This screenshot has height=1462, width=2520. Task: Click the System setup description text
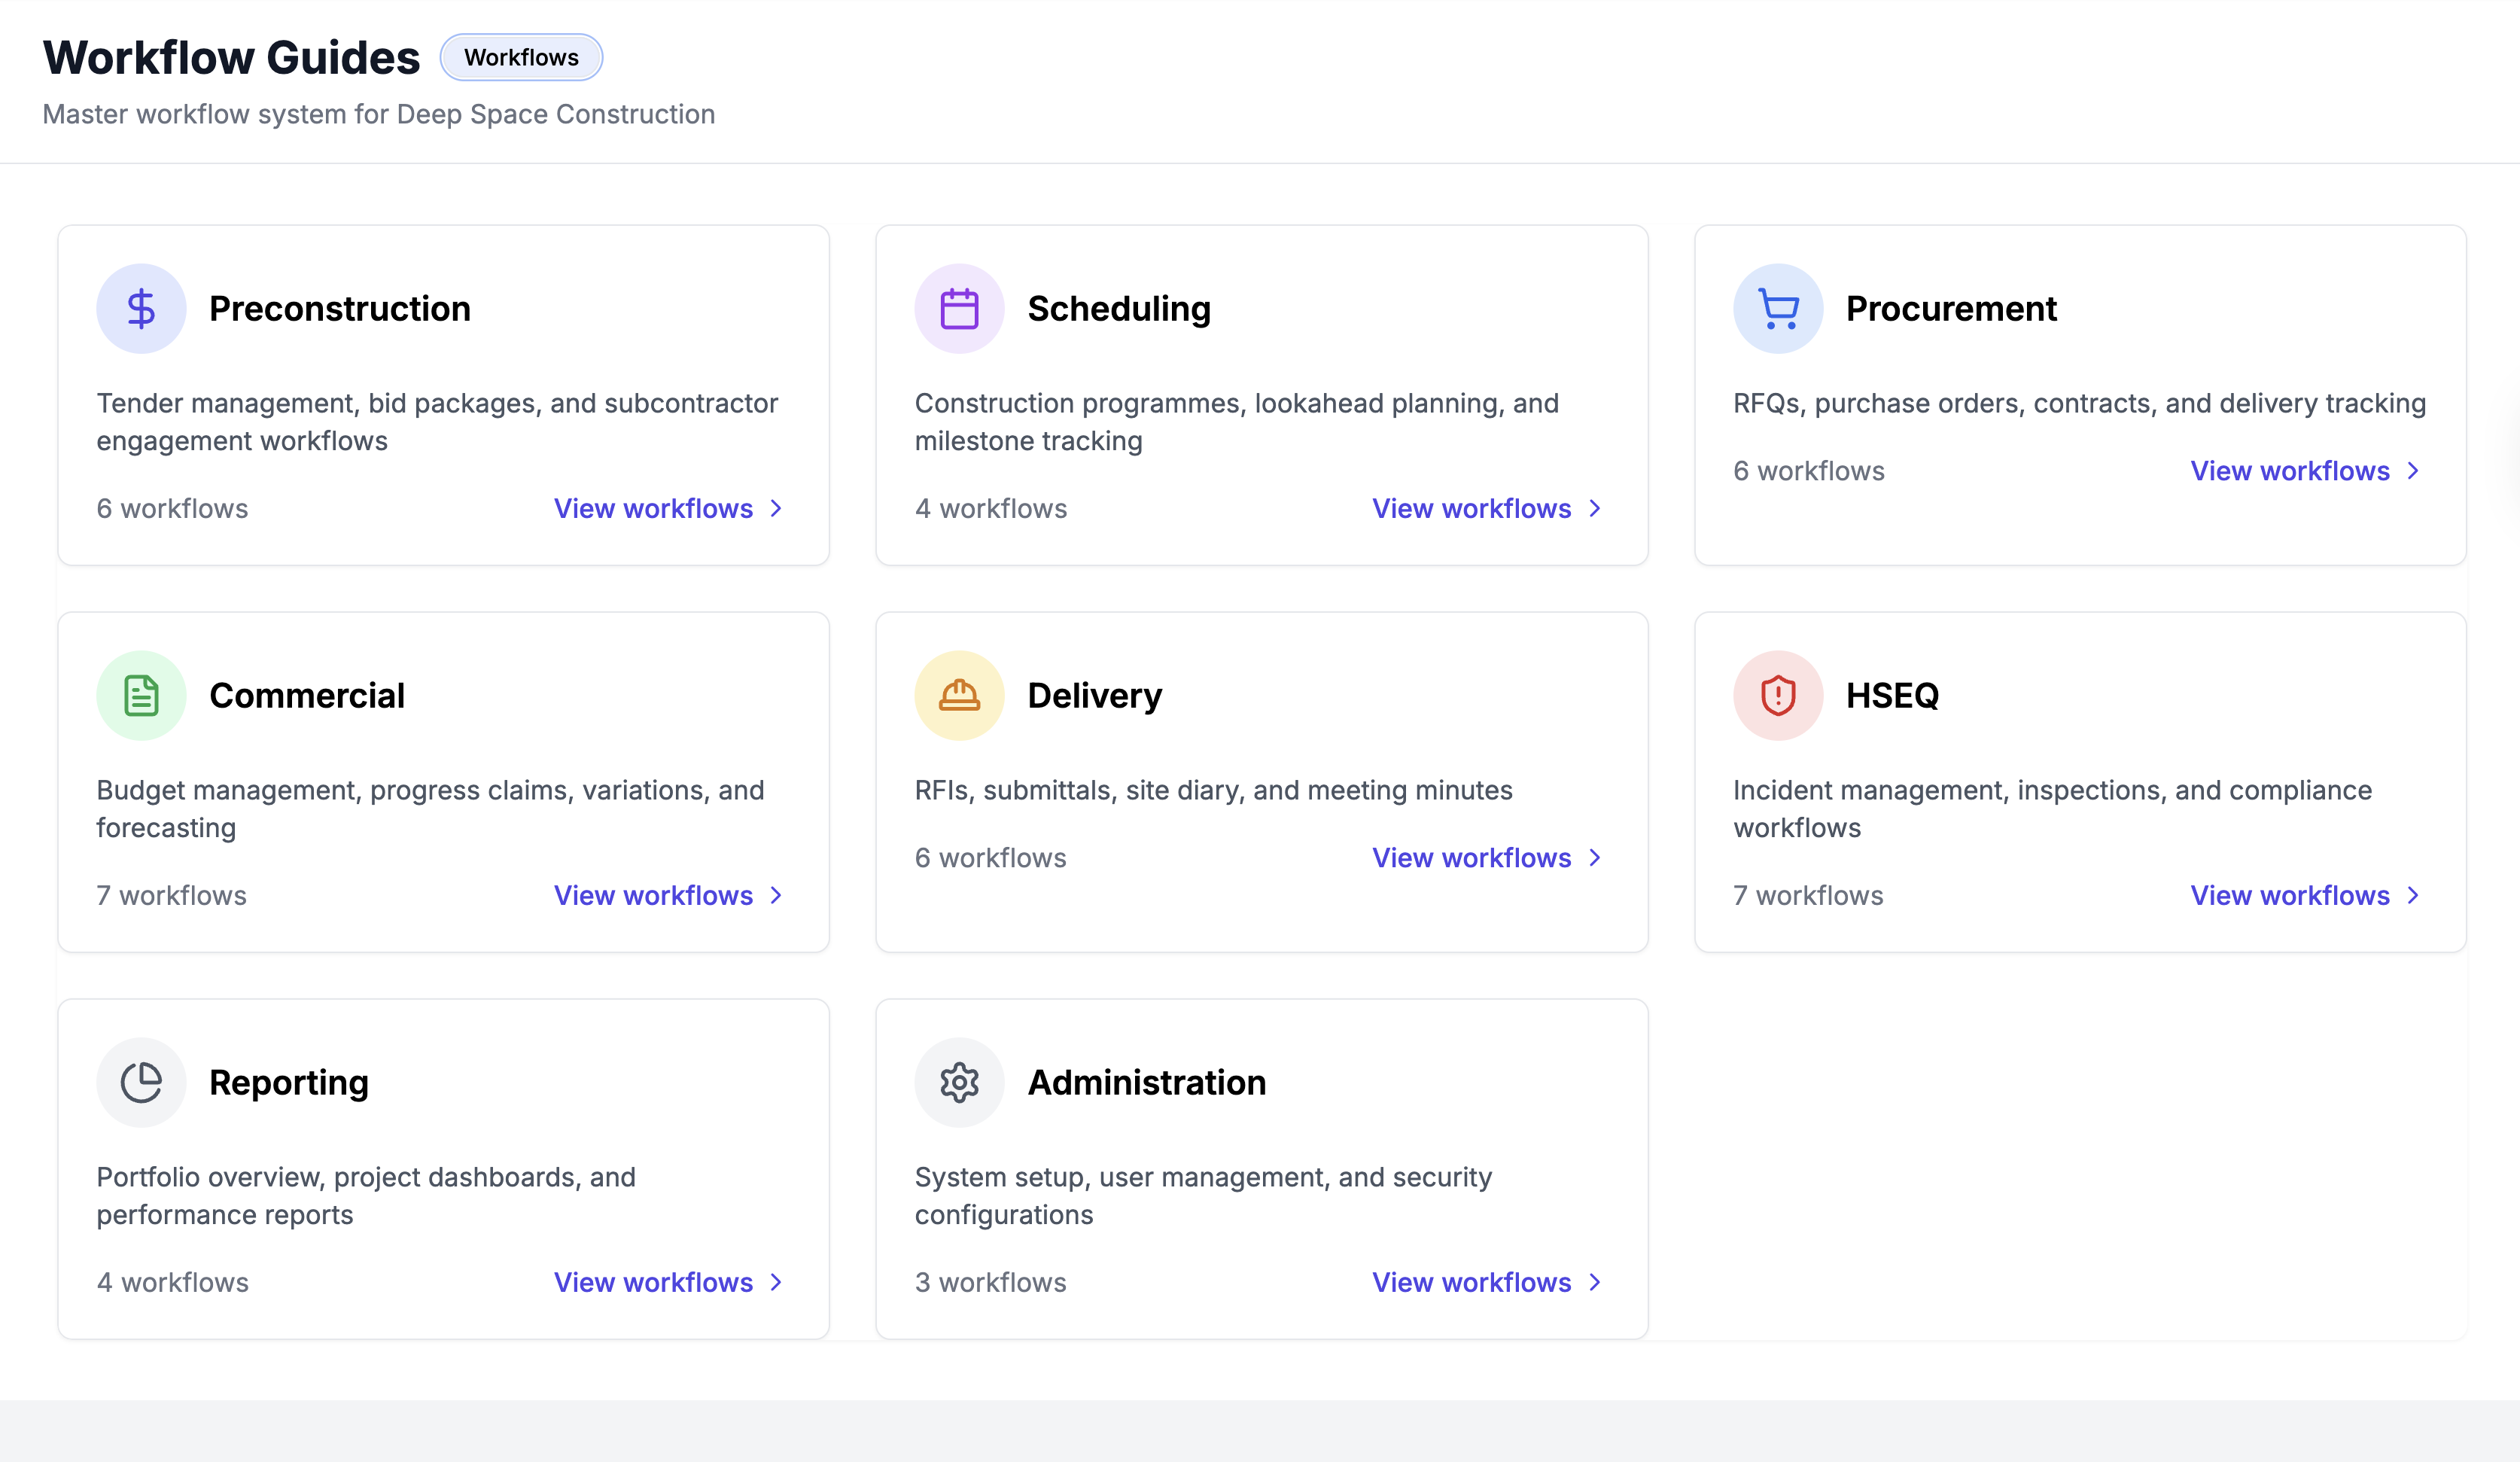click(x=1203, y=1195)
